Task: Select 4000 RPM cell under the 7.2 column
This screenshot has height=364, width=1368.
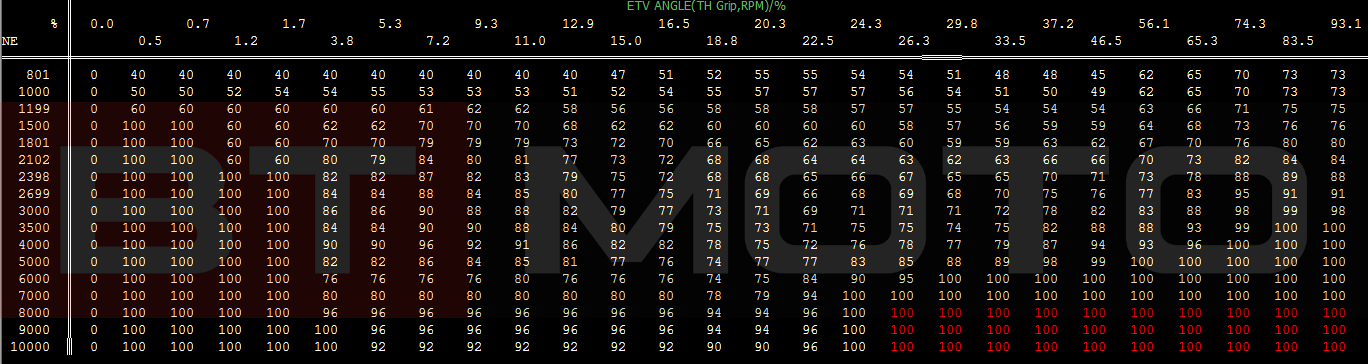Action: point(426,244)
